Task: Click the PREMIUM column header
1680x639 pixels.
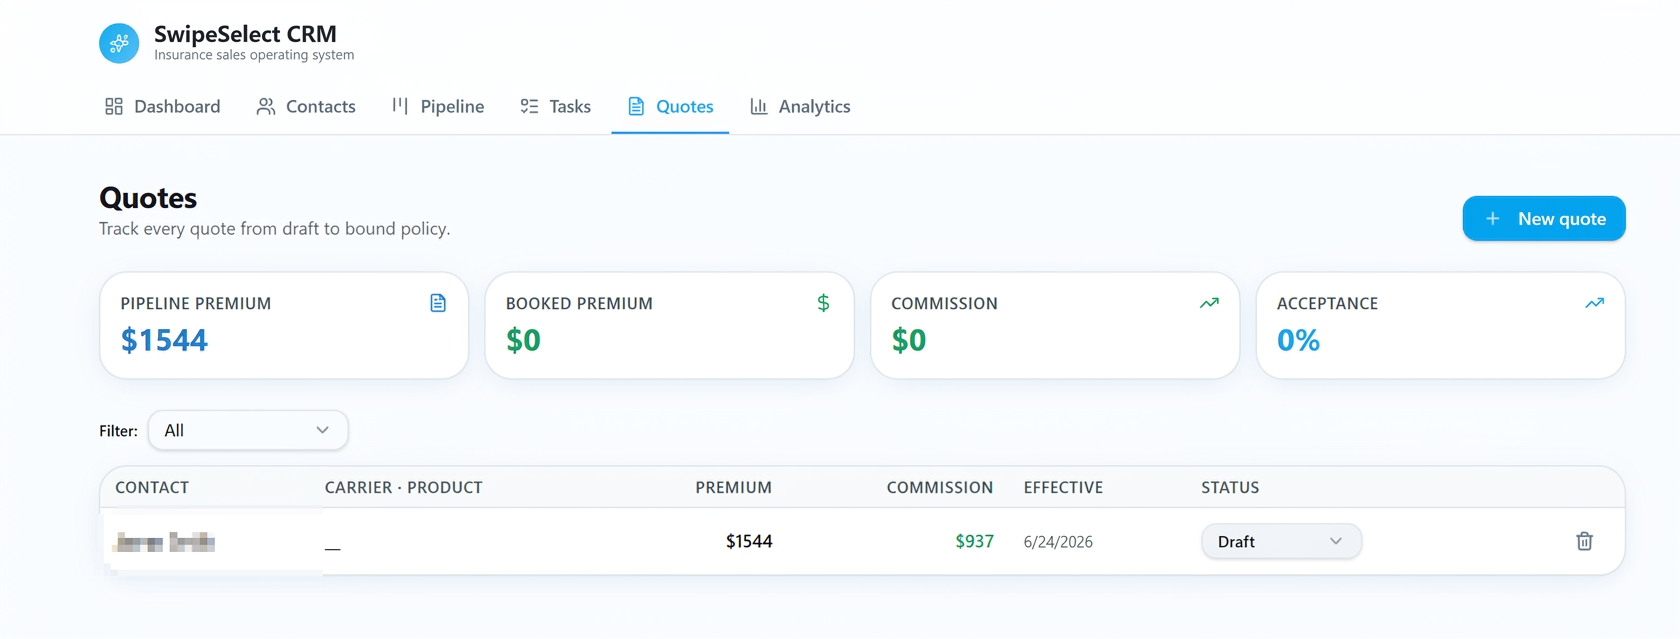Action: (x=733, y=487)
